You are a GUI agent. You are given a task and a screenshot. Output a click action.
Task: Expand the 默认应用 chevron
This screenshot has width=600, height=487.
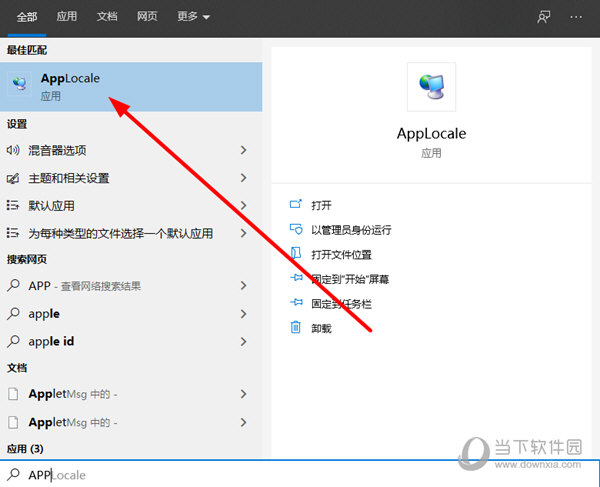coord(243,205)
